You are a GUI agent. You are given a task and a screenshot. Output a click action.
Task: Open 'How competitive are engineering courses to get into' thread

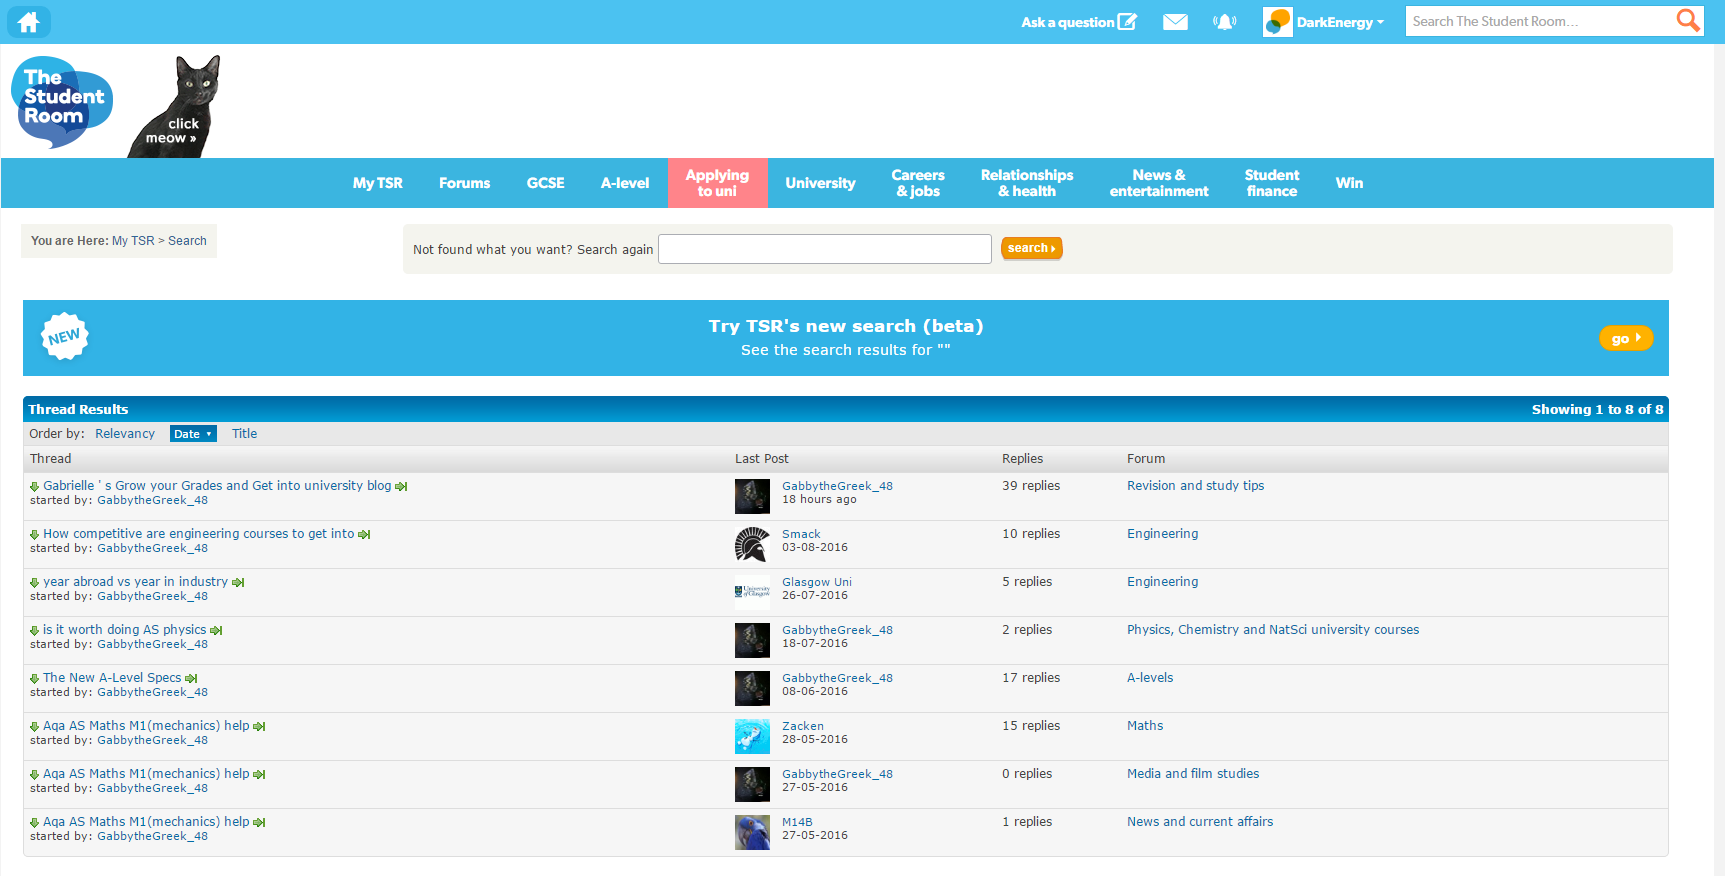pos(198,534)
